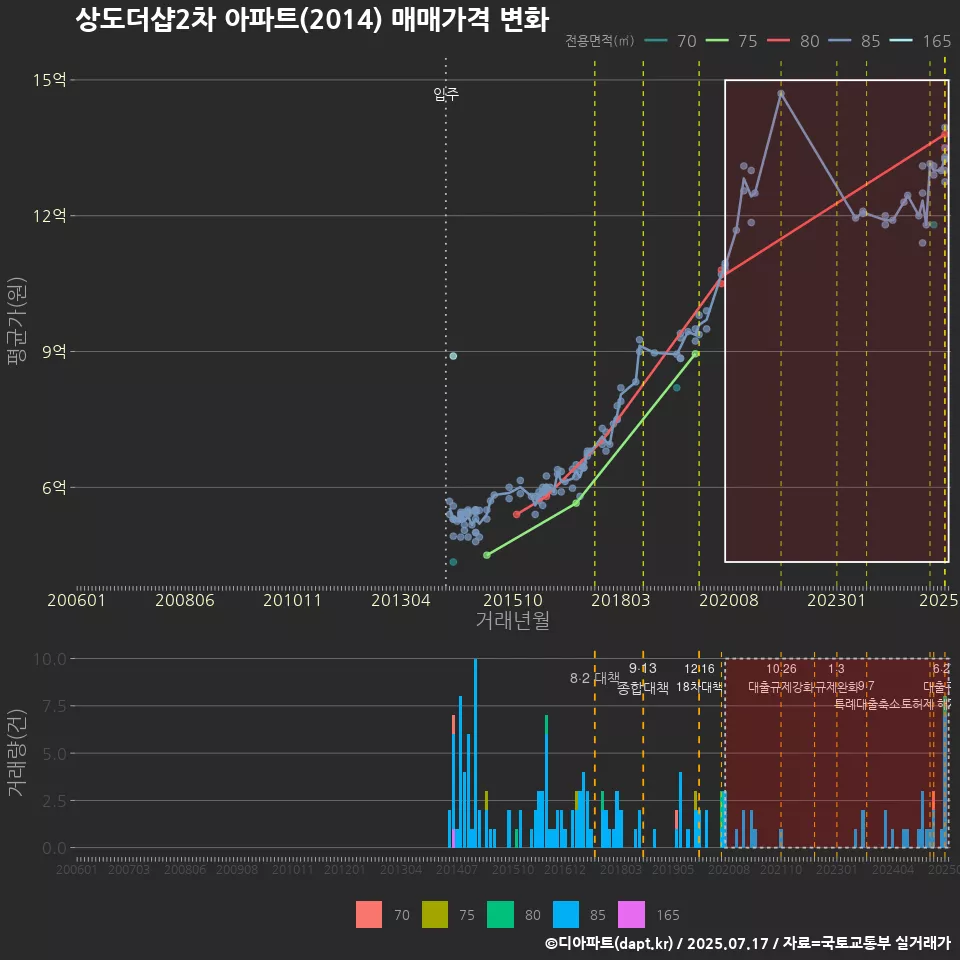Click the first point of the green 75 line
The height and width of the screenshot is (960, 960).
click(x=487, y=555)
